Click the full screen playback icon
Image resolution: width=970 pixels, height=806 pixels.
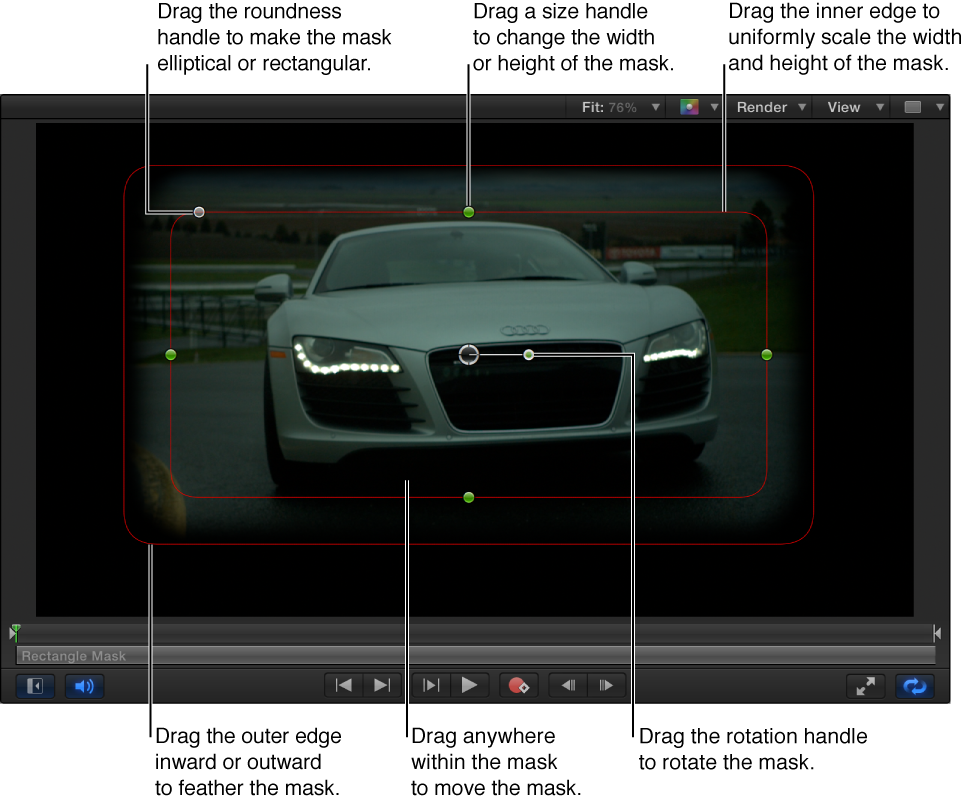click(866, 686)
